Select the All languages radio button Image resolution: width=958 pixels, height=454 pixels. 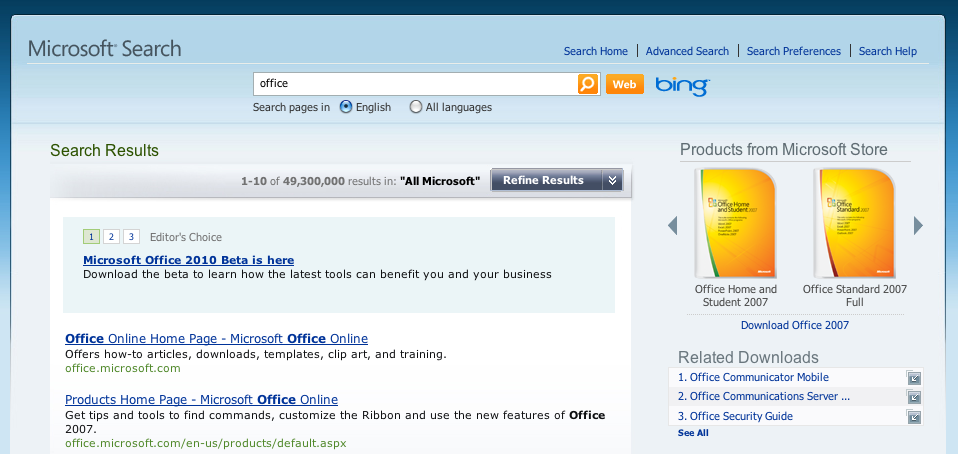[x=415, y=107]
